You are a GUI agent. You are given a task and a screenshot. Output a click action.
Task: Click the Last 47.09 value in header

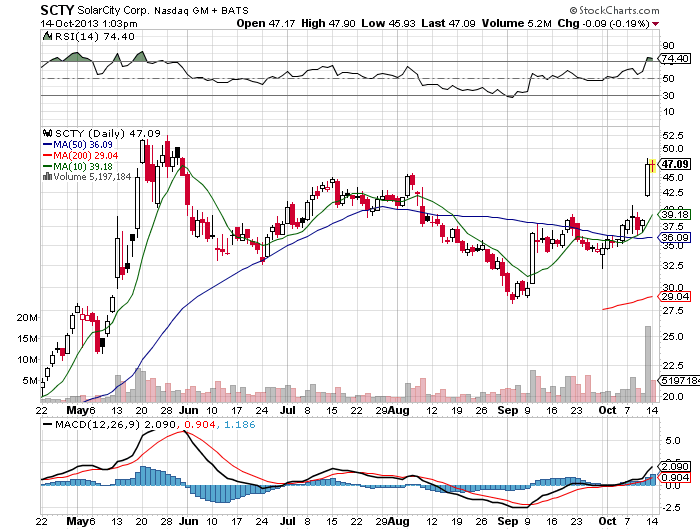point(448,23)
